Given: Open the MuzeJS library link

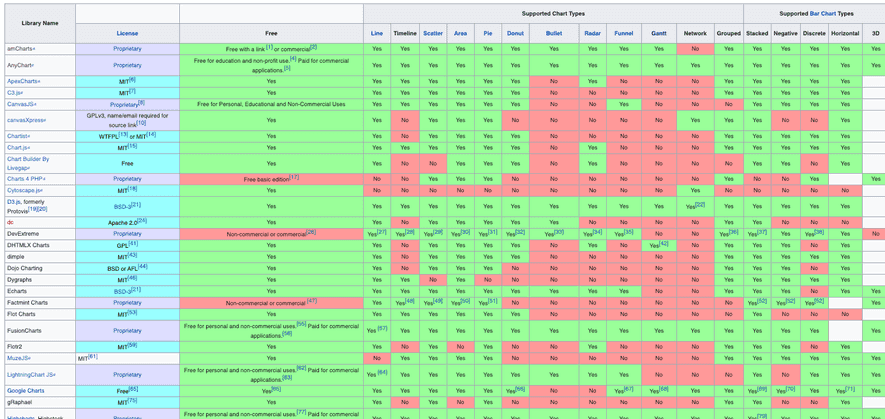Looking at the screenshot, I should [18, 357].
